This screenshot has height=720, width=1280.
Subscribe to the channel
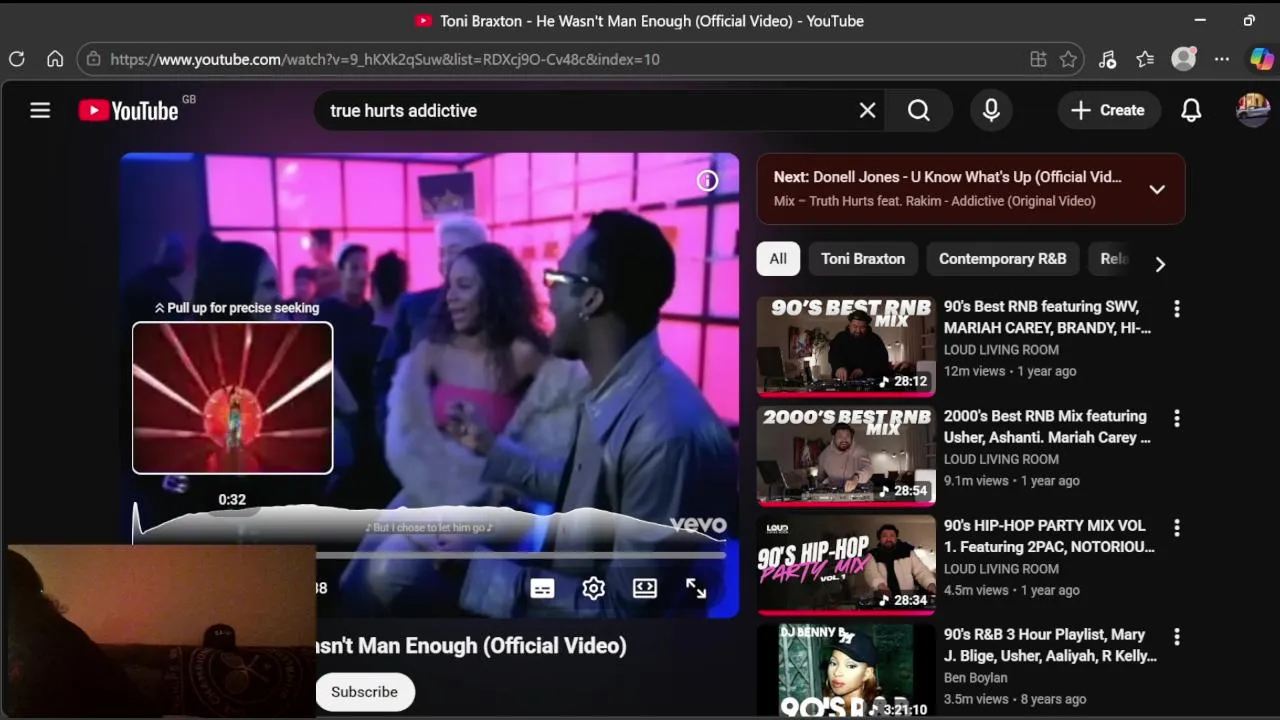coord(365,692)
